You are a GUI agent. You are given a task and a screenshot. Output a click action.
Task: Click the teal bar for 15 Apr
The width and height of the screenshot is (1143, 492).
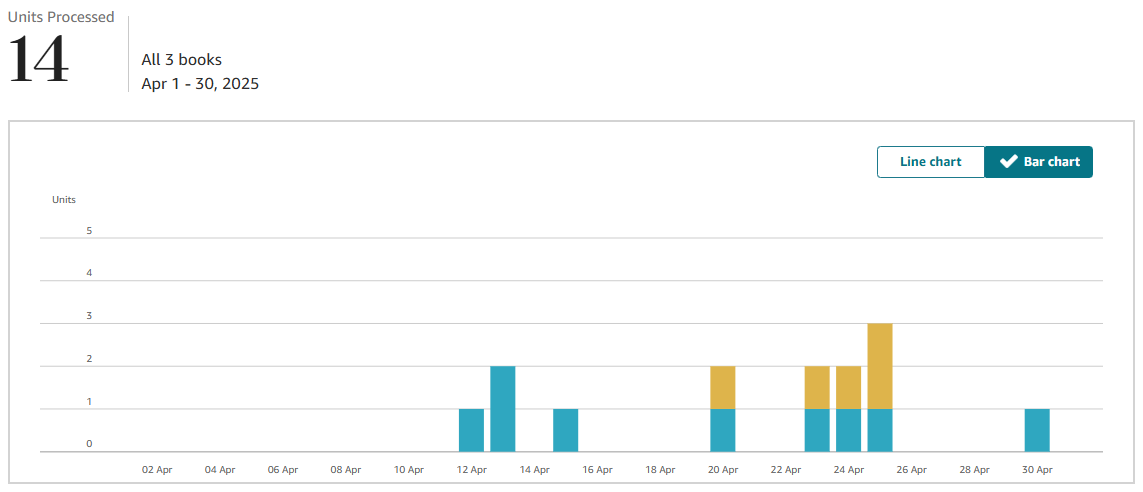[x=566, y=430]
